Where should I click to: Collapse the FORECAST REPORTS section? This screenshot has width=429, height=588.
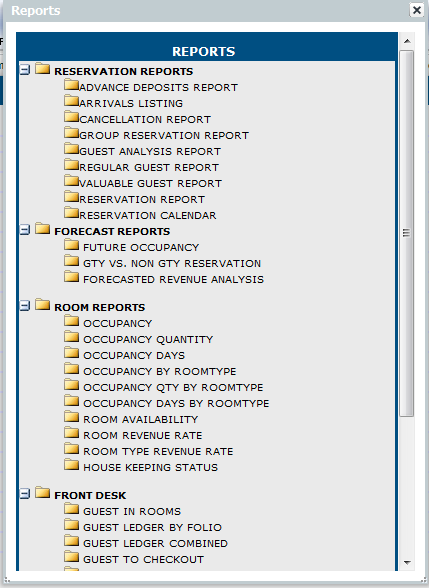tap(25, 230)
